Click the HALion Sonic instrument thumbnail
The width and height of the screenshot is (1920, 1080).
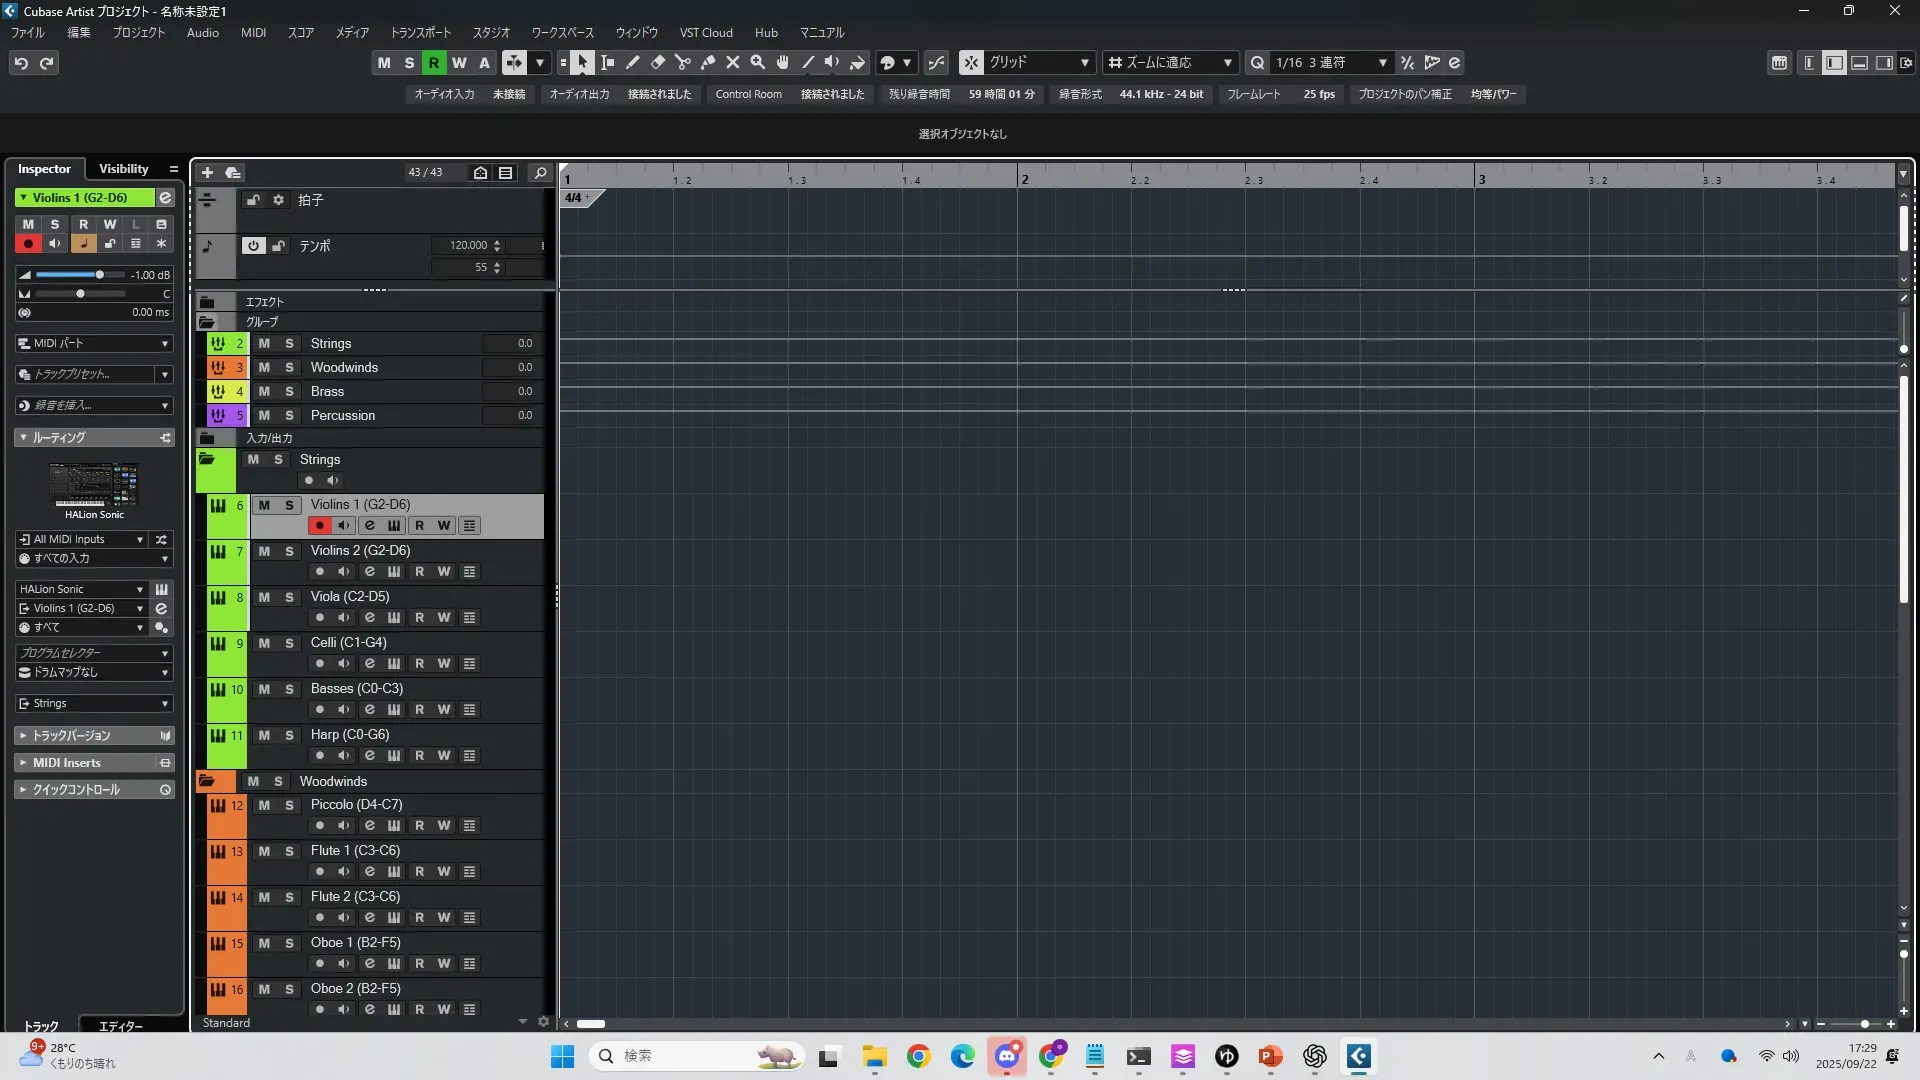95,485
